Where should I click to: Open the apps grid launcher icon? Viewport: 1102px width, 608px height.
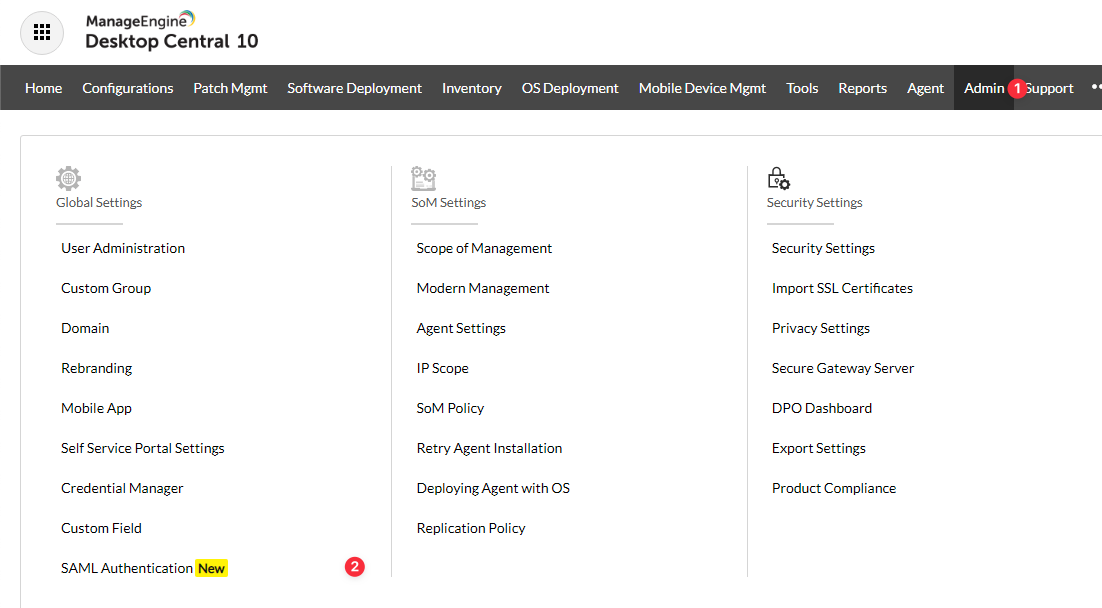(x=42, y=32)
